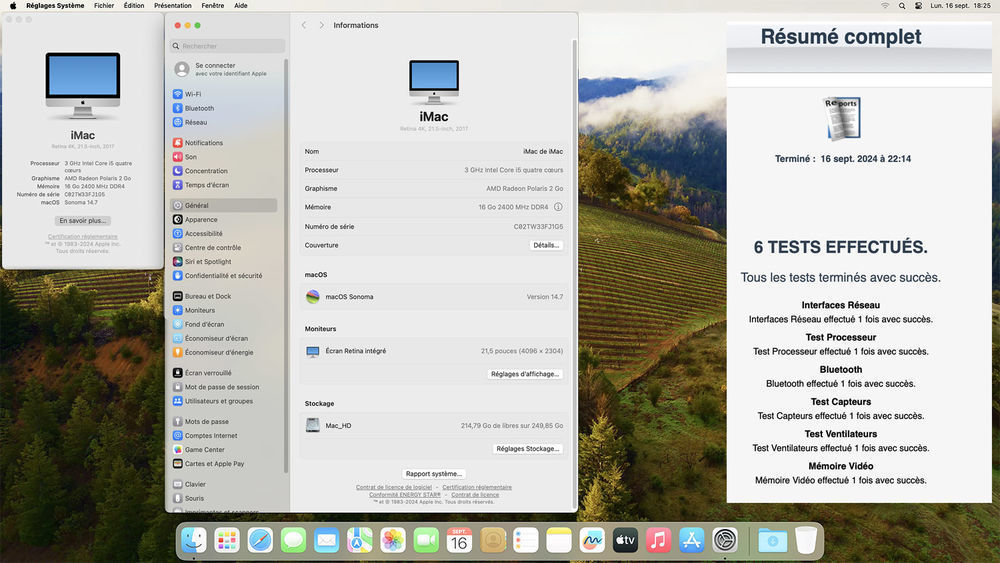This screenshot has height=563, width=1000.
Task: Select Bluetooth in the settings sidebar
Action: 198,108
